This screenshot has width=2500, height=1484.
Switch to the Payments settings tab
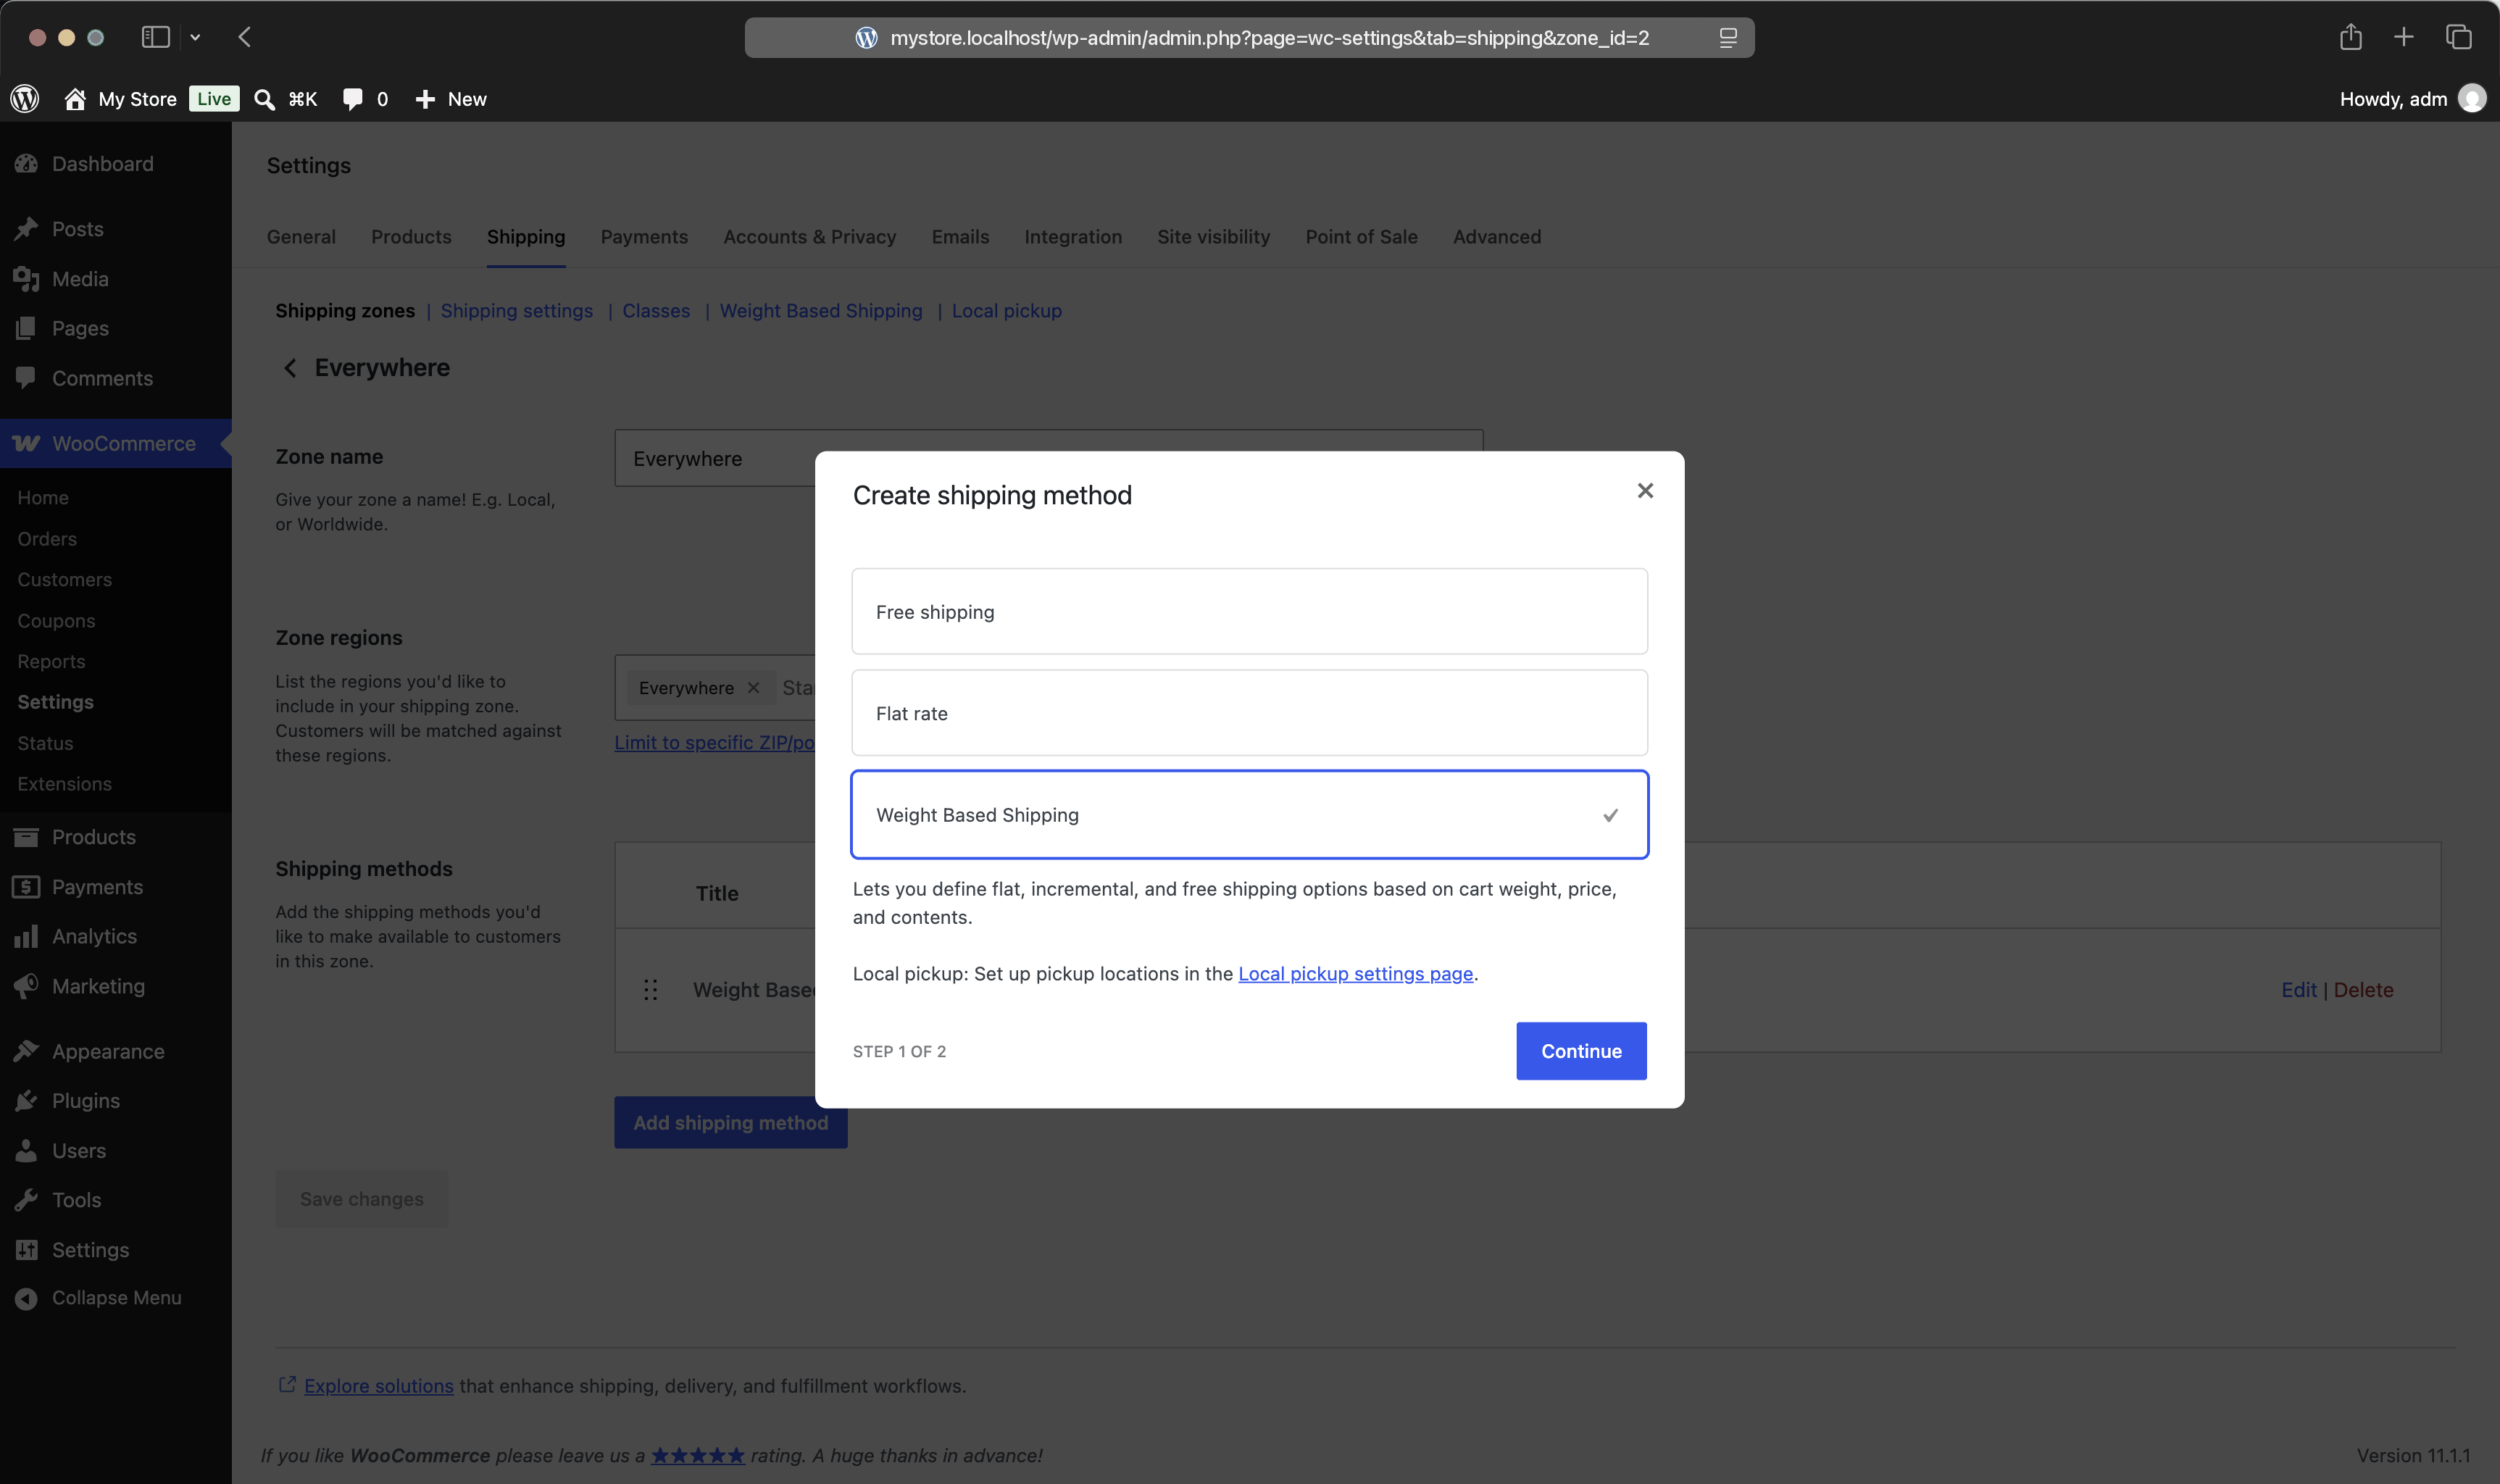(x=644, y=237)
